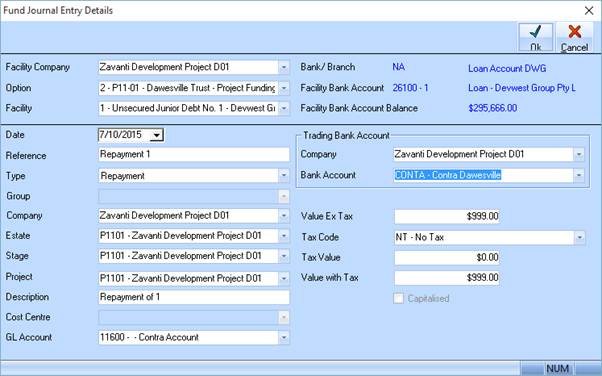Close the Fund Journal Entry Details window
Screen dimensions: 602x376
click(589, 10)
